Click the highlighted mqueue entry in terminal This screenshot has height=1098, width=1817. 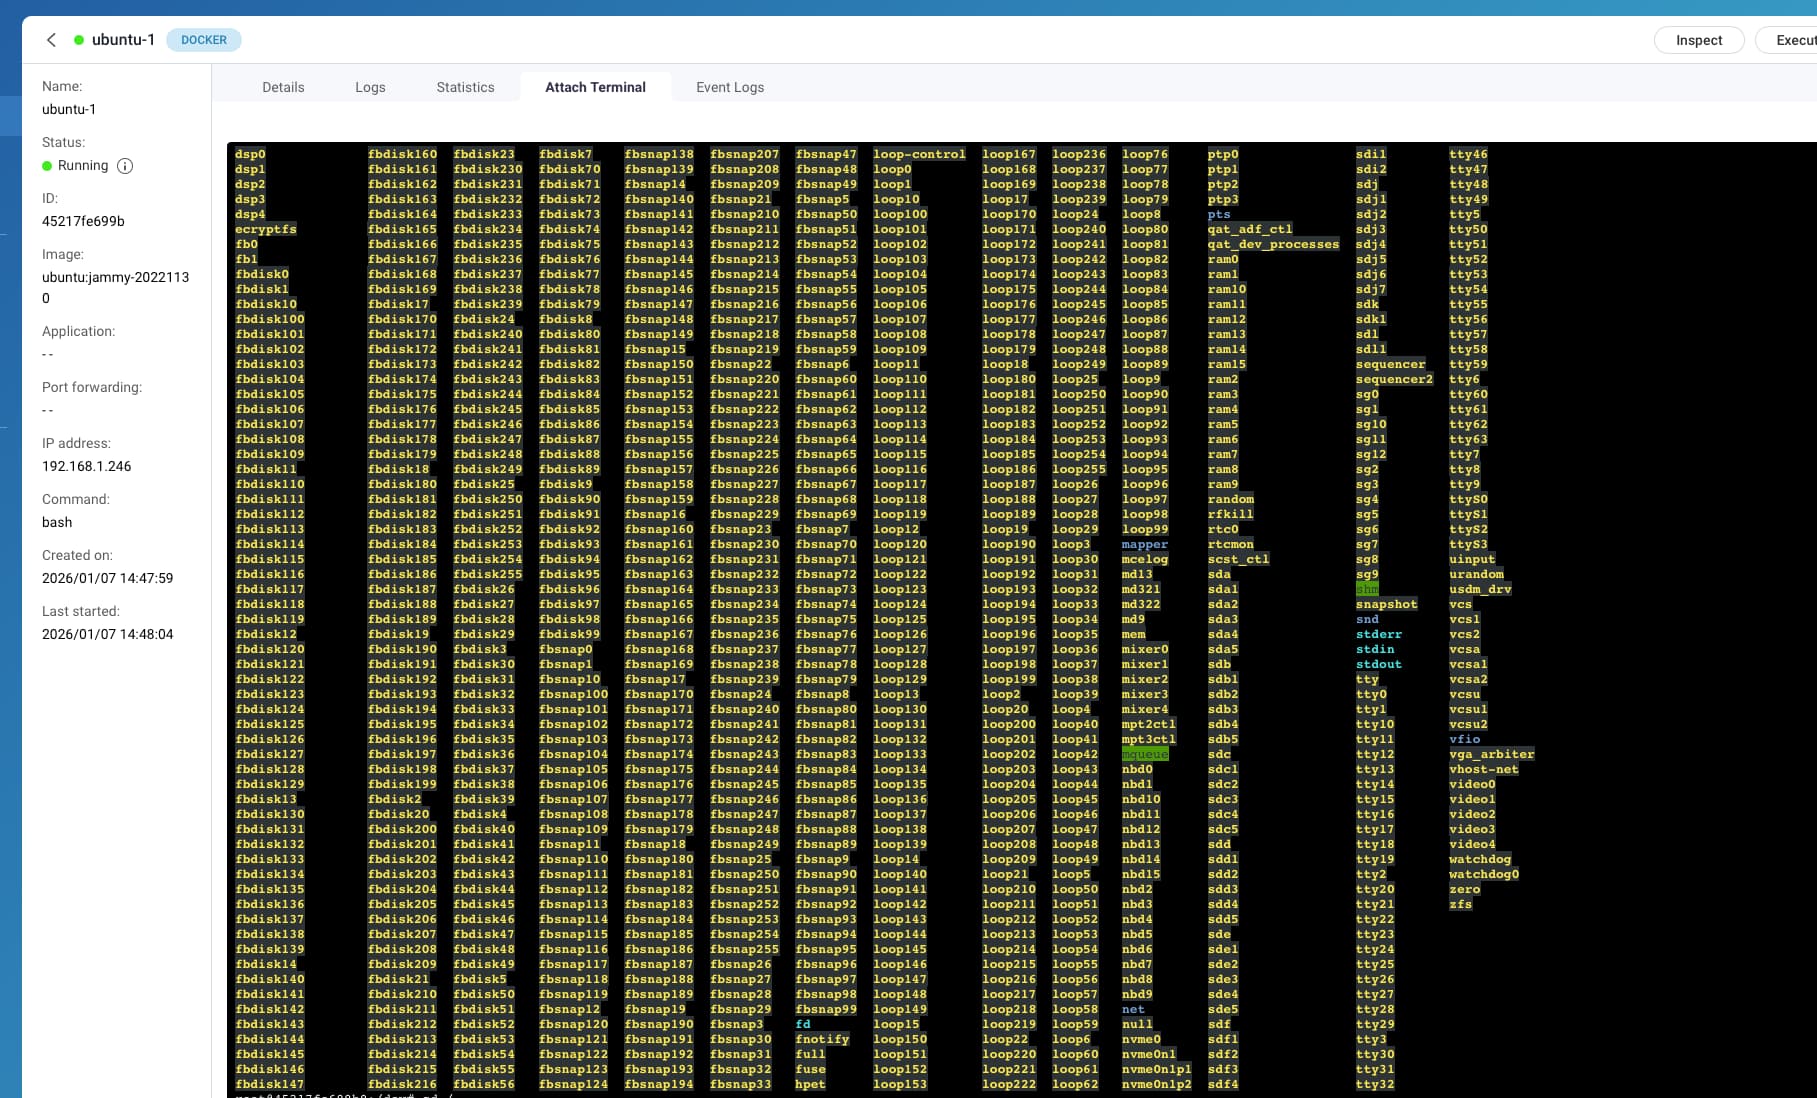point(1144,754)
